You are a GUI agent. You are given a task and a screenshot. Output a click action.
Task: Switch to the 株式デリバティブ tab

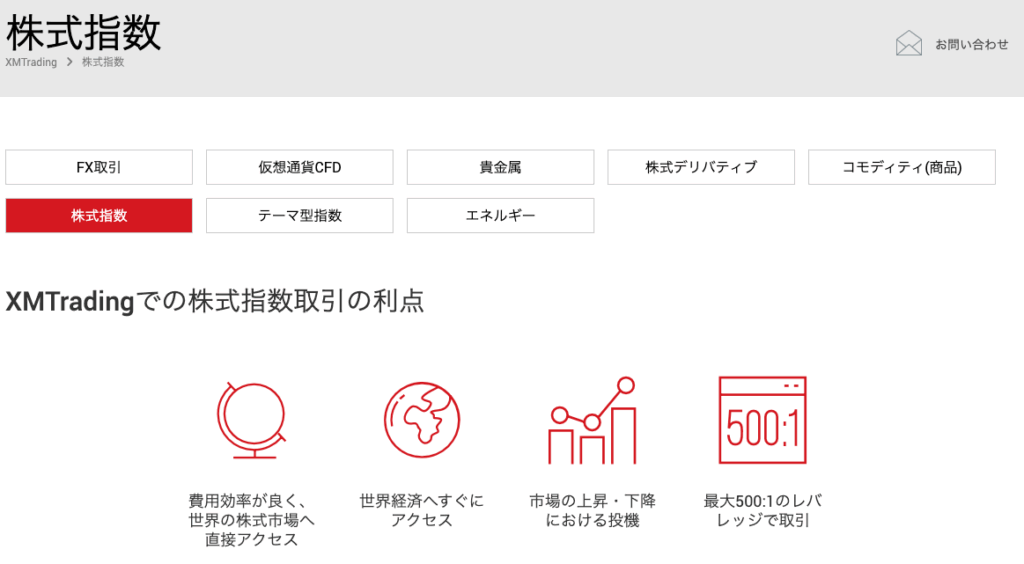(701, 167)
